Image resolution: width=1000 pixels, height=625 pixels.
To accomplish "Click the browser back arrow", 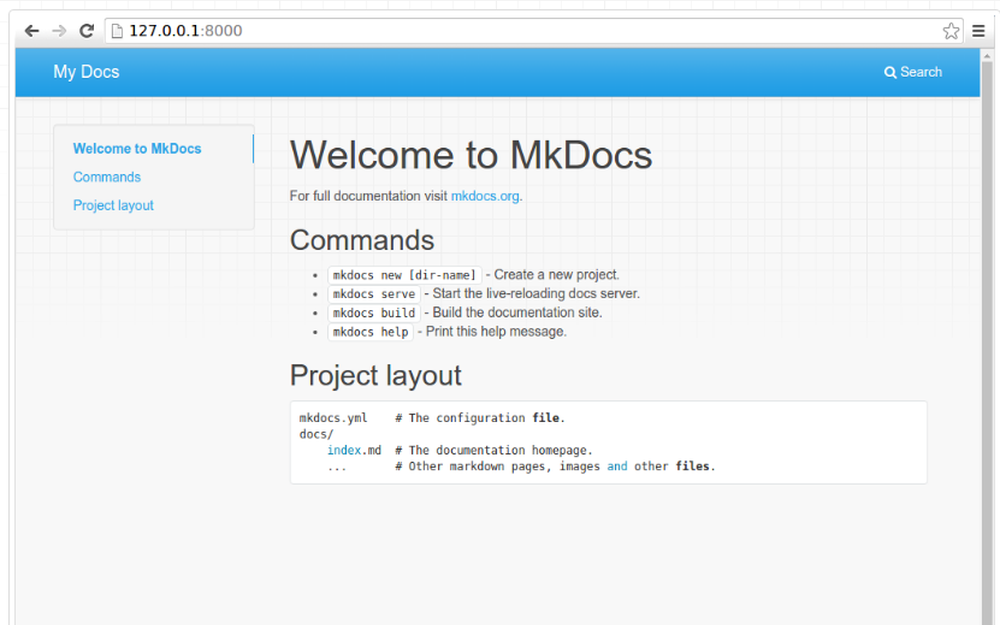I will 31,31.
